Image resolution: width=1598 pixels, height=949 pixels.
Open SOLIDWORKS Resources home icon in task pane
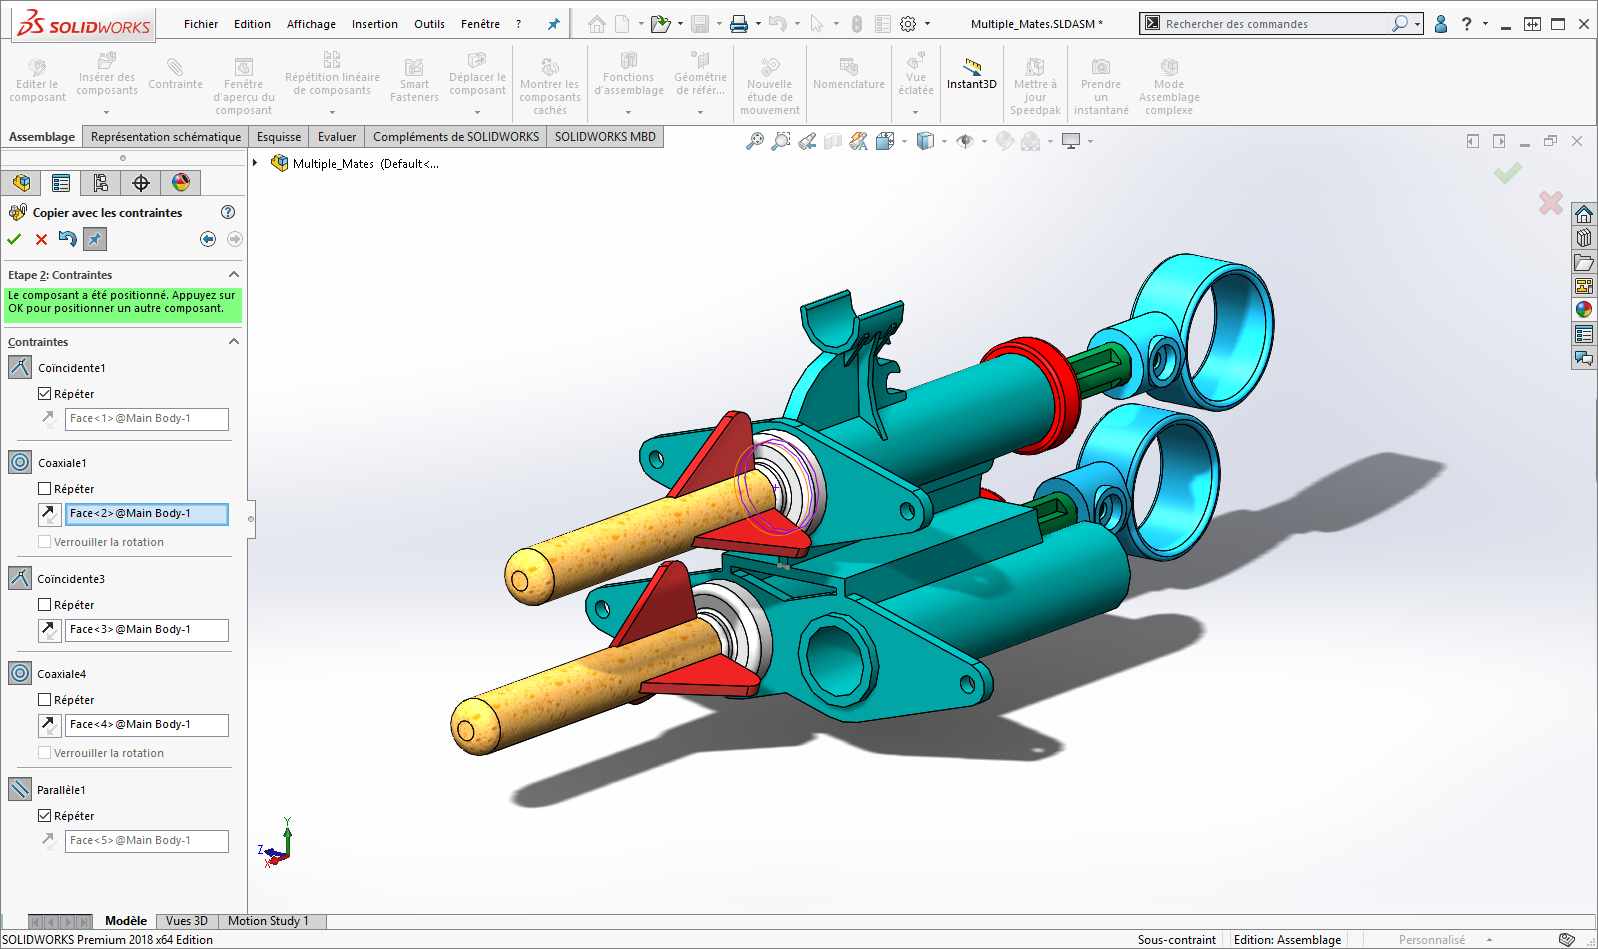coord(1584,214)
